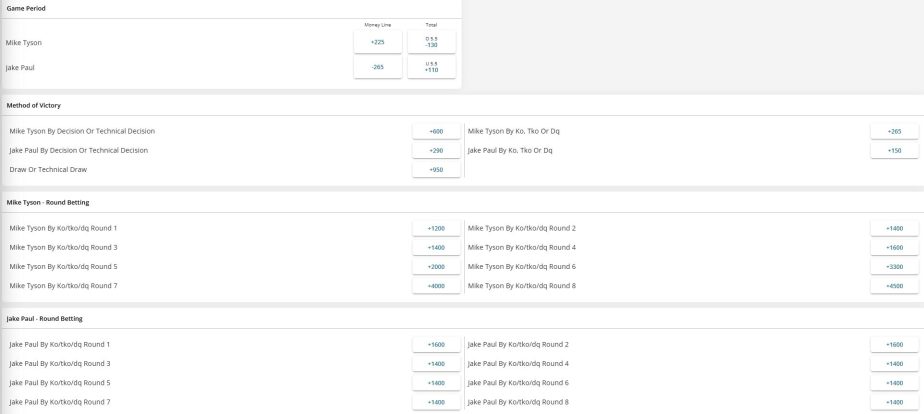Click 'Mike Tyson By Ko, Tko Or Dq' label
This screenshot has width=924, height=414.
pyautogui.click(x=514, y=131)
